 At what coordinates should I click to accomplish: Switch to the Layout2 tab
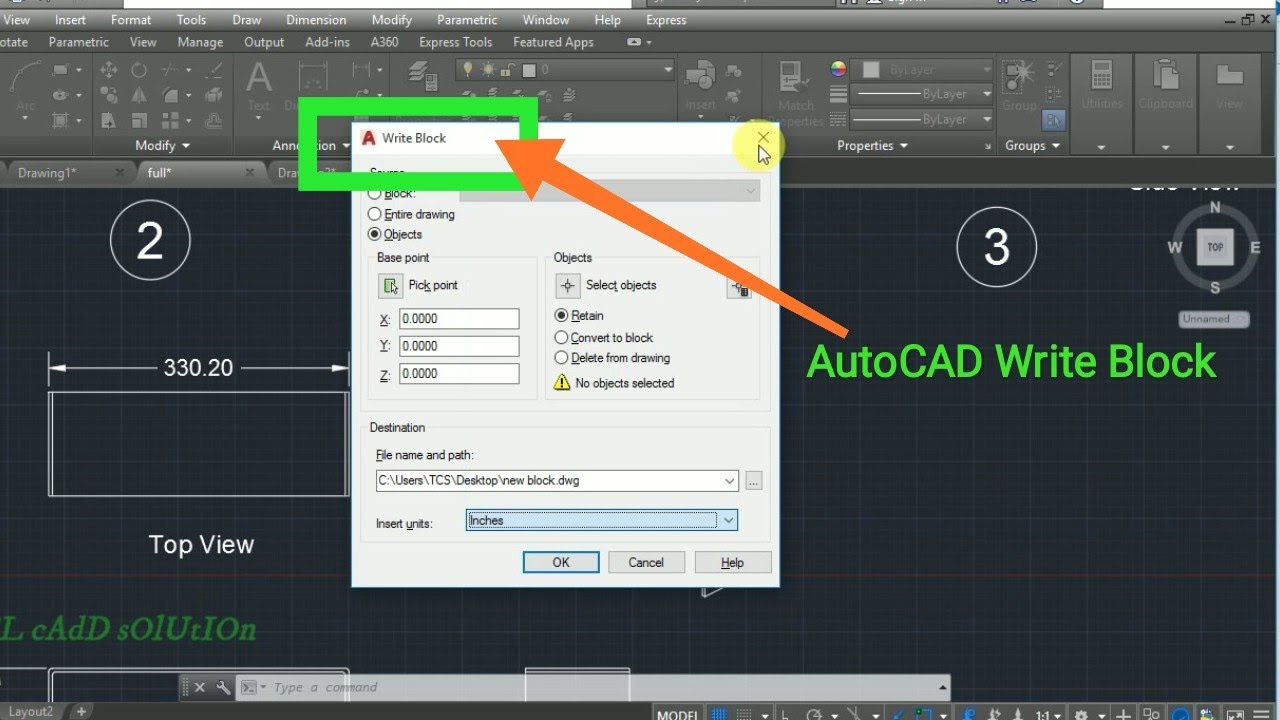point(30,712)
